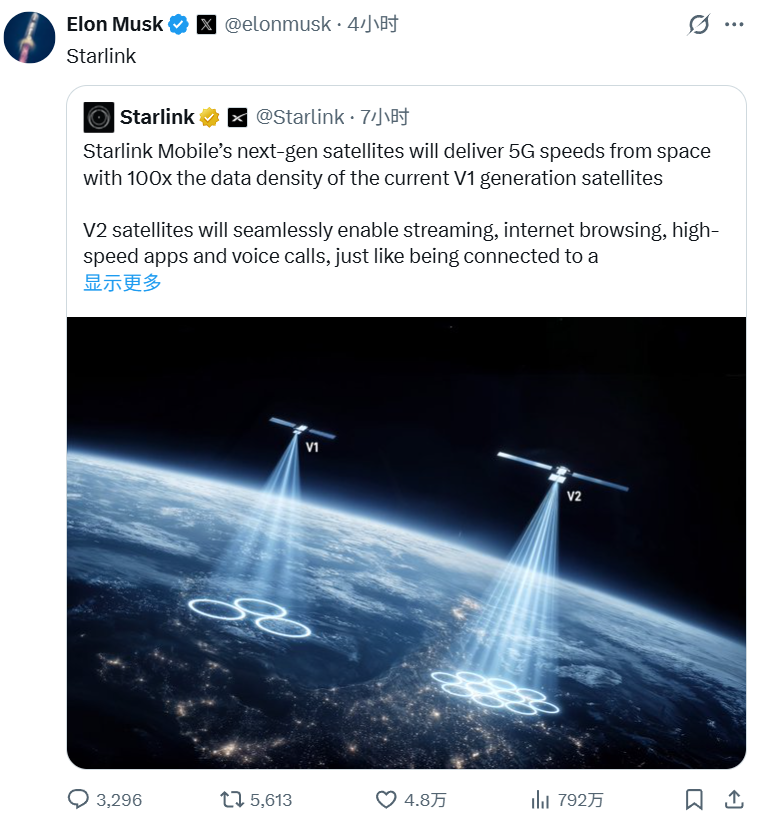
Task: Click Starlink's gold verified badge
Action: [209, 117]
